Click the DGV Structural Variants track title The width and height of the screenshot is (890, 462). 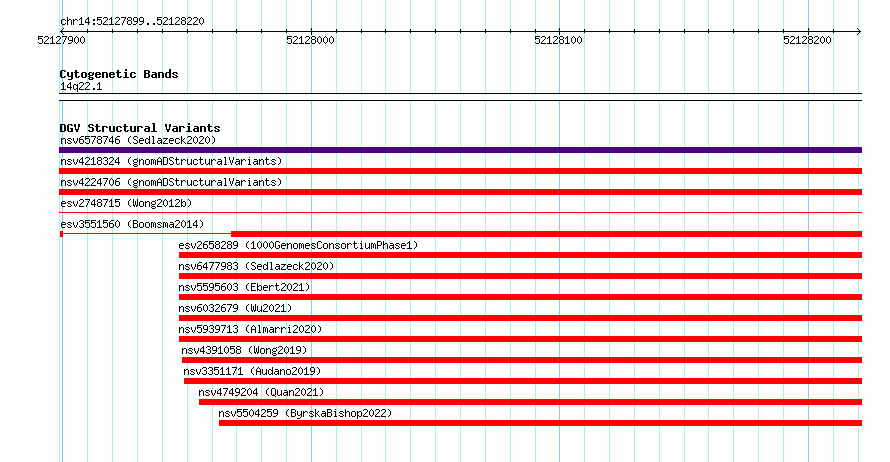140,128
